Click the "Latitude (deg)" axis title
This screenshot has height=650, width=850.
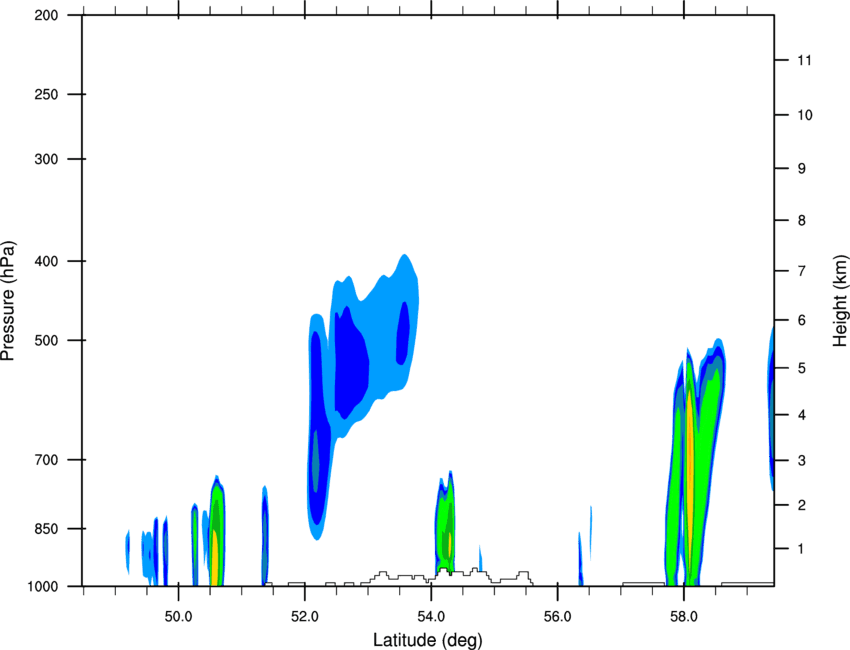click(427, 640)
